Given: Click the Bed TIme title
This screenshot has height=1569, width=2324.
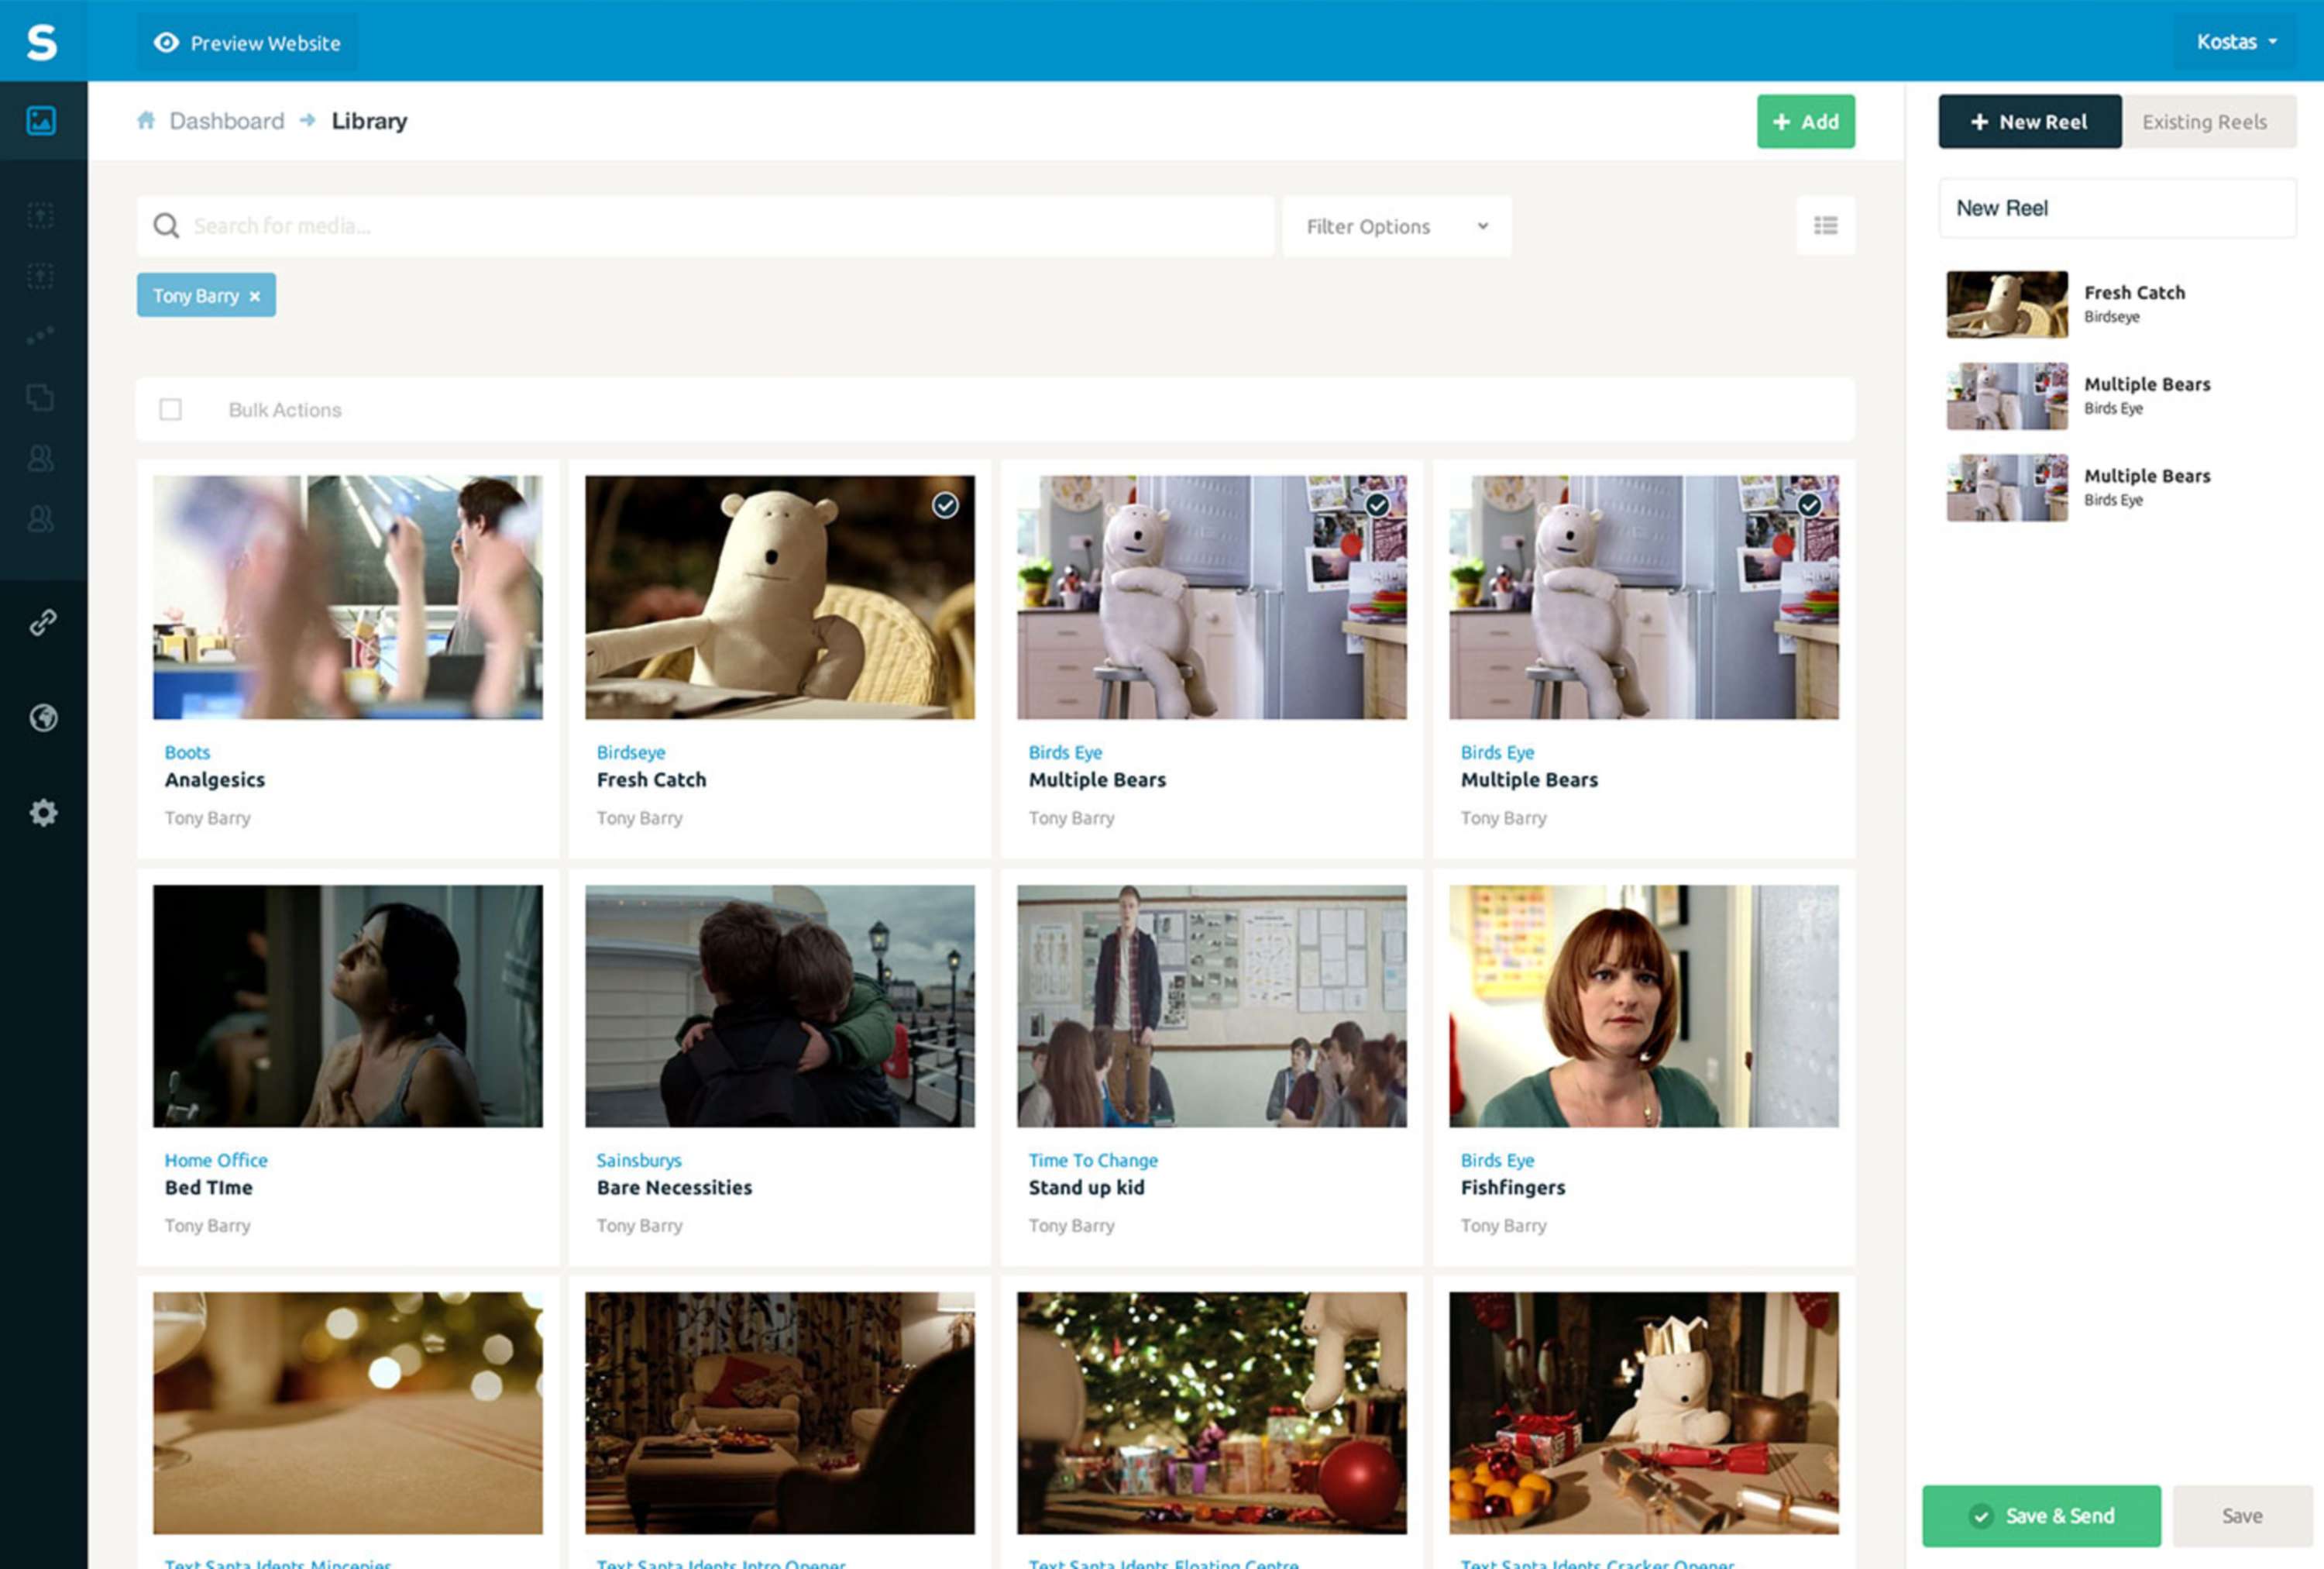Looking at the screenshot, I should click(208, 1188).
